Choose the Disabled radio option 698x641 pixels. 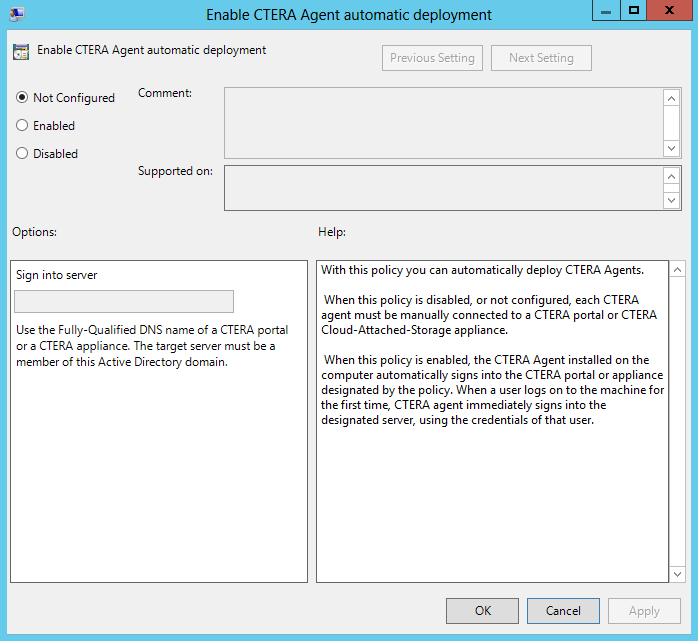coord(22,154)
